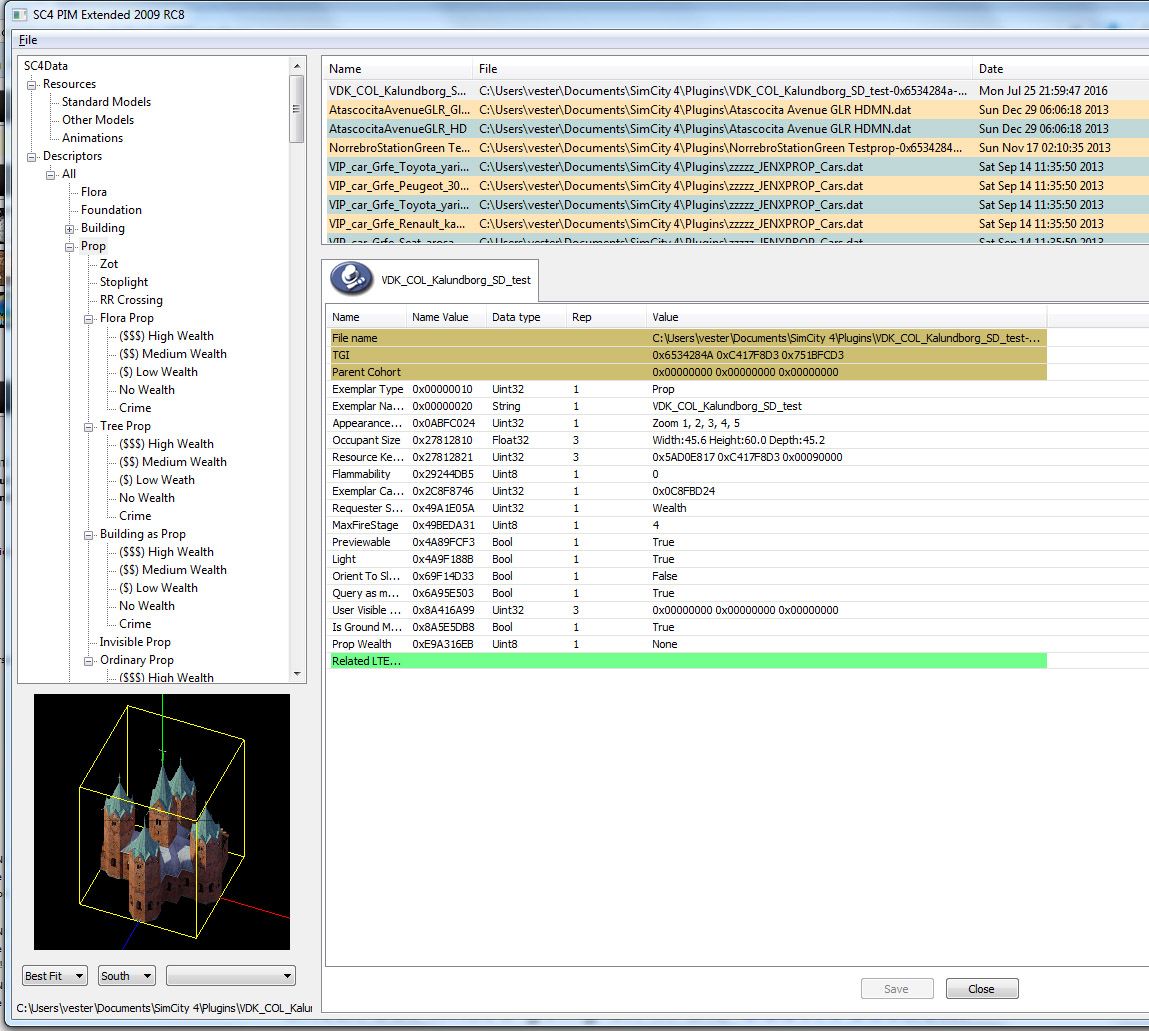Collapse the Prop tree node
The width and height of the screenshot is (1149, 1031).
[x=70, y=247]
